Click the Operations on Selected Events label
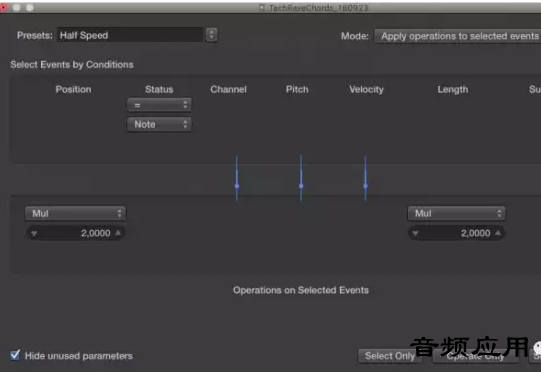 [x=301, y=290]
